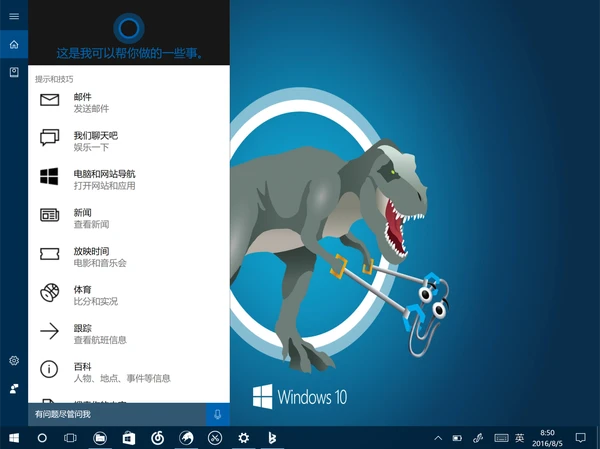Open Cortana settings gear in sidebar
The height and width of the screenshot is (449, 600).
14,360
